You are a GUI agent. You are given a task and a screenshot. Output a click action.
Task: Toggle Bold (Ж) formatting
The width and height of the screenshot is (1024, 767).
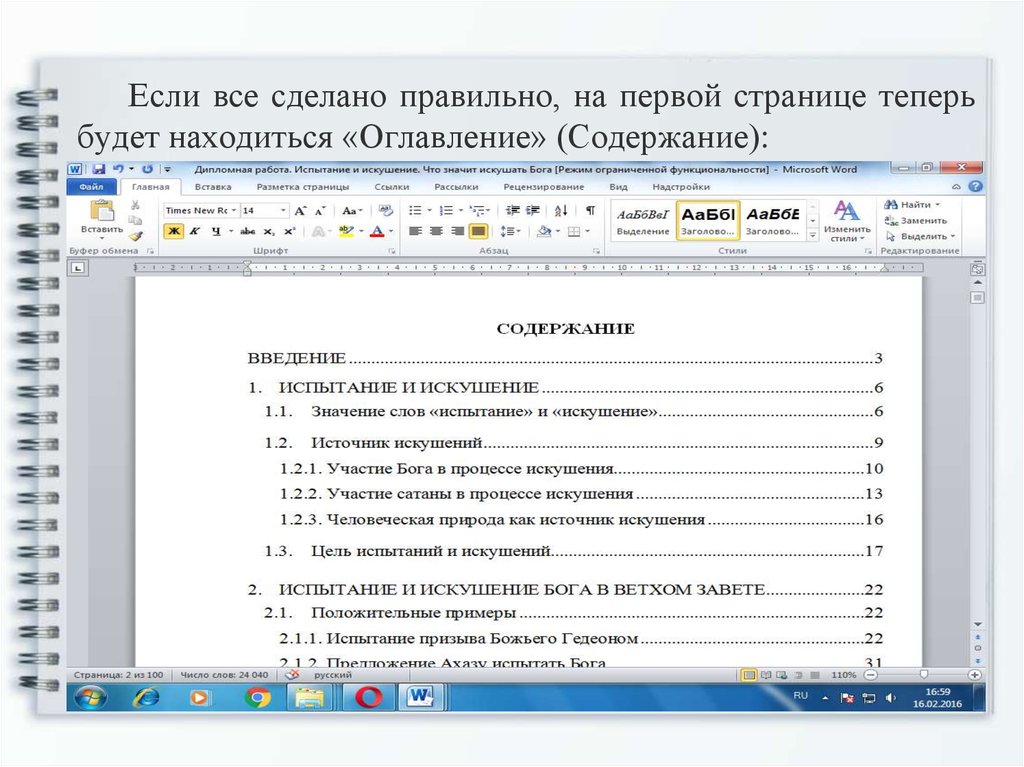[x=173, y=231]
